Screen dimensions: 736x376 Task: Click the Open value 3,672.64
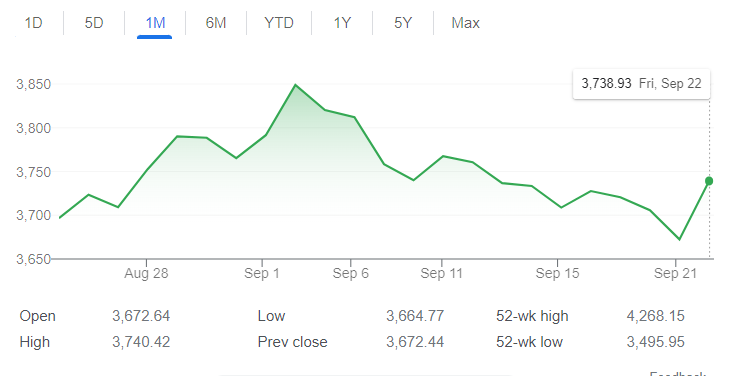coord(141,316)
